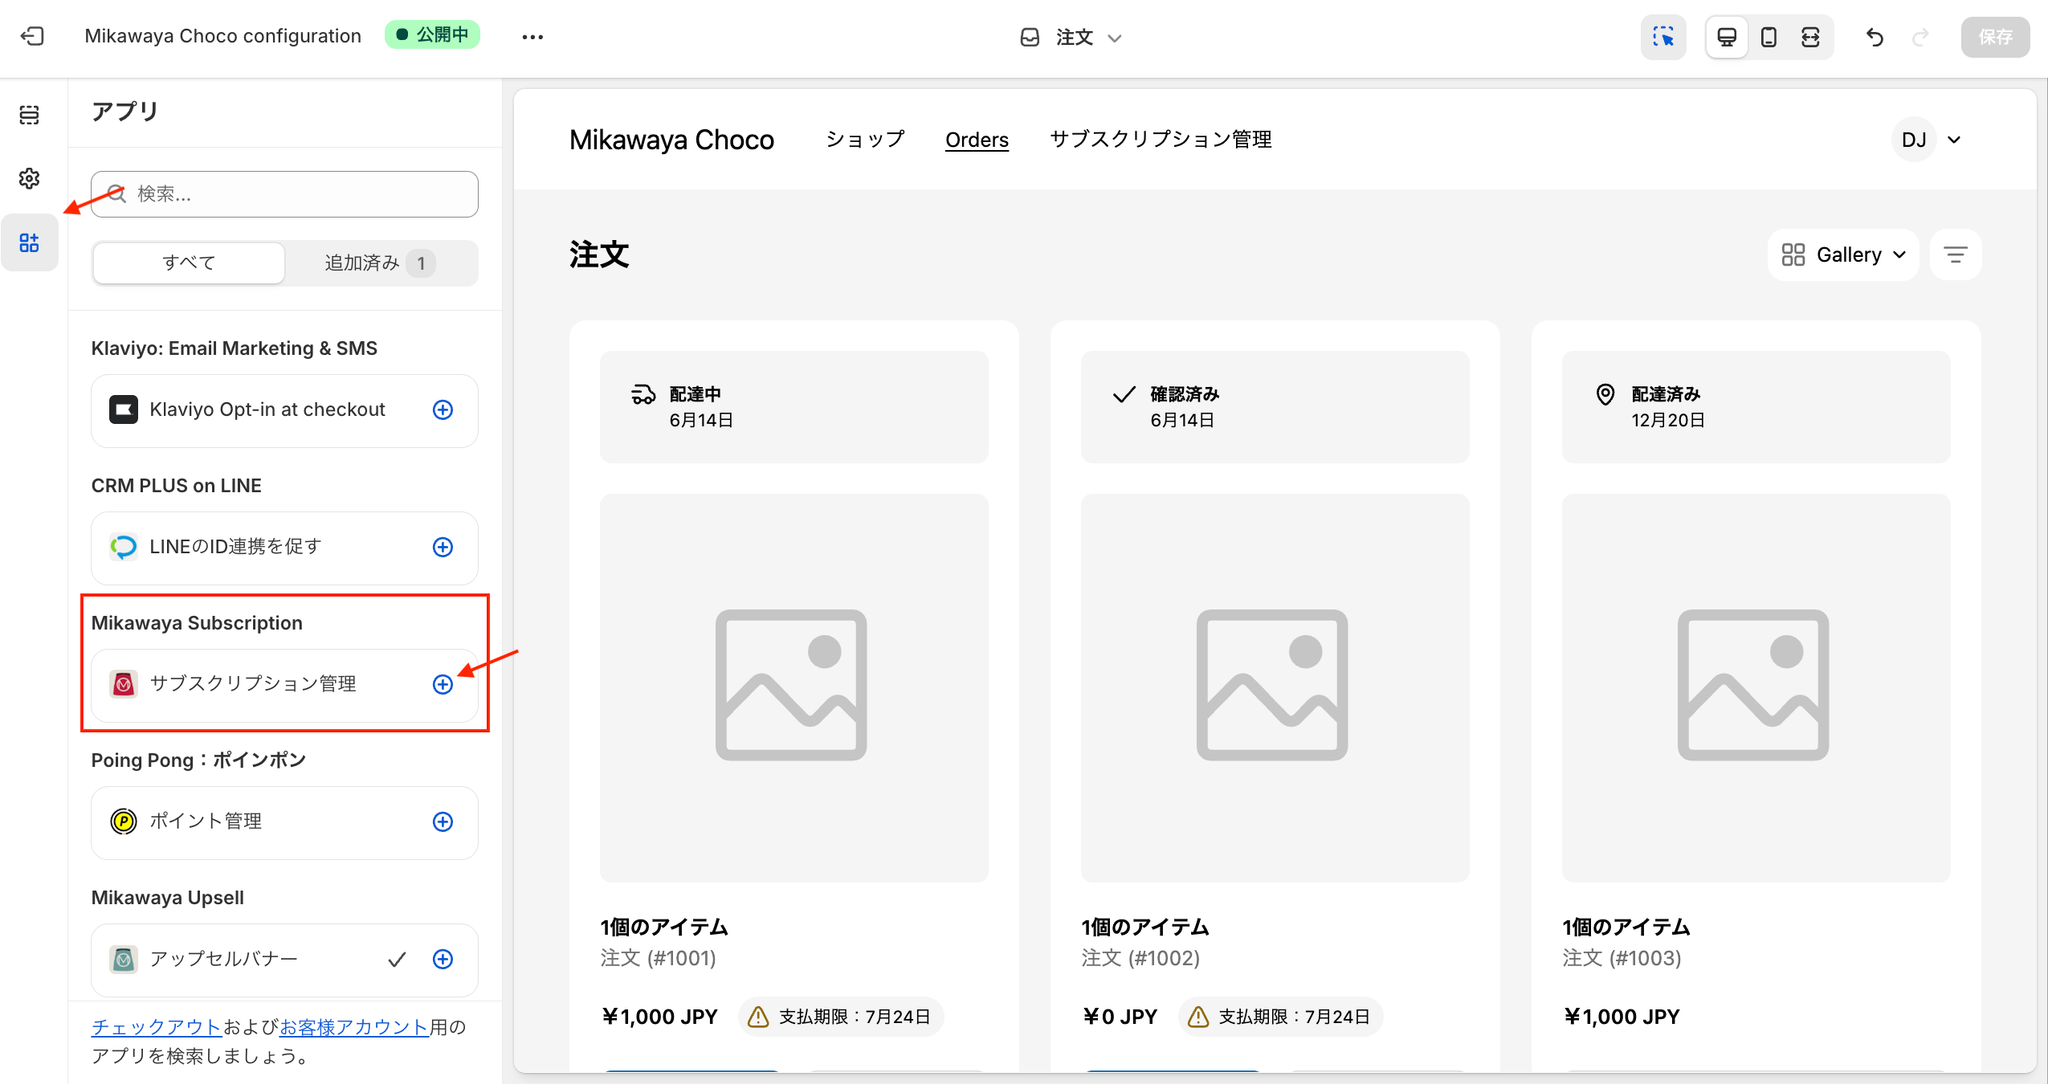Click the 注文 (#1003) text
This screenshot has width=2048, height=1084.
[1621, 958]
